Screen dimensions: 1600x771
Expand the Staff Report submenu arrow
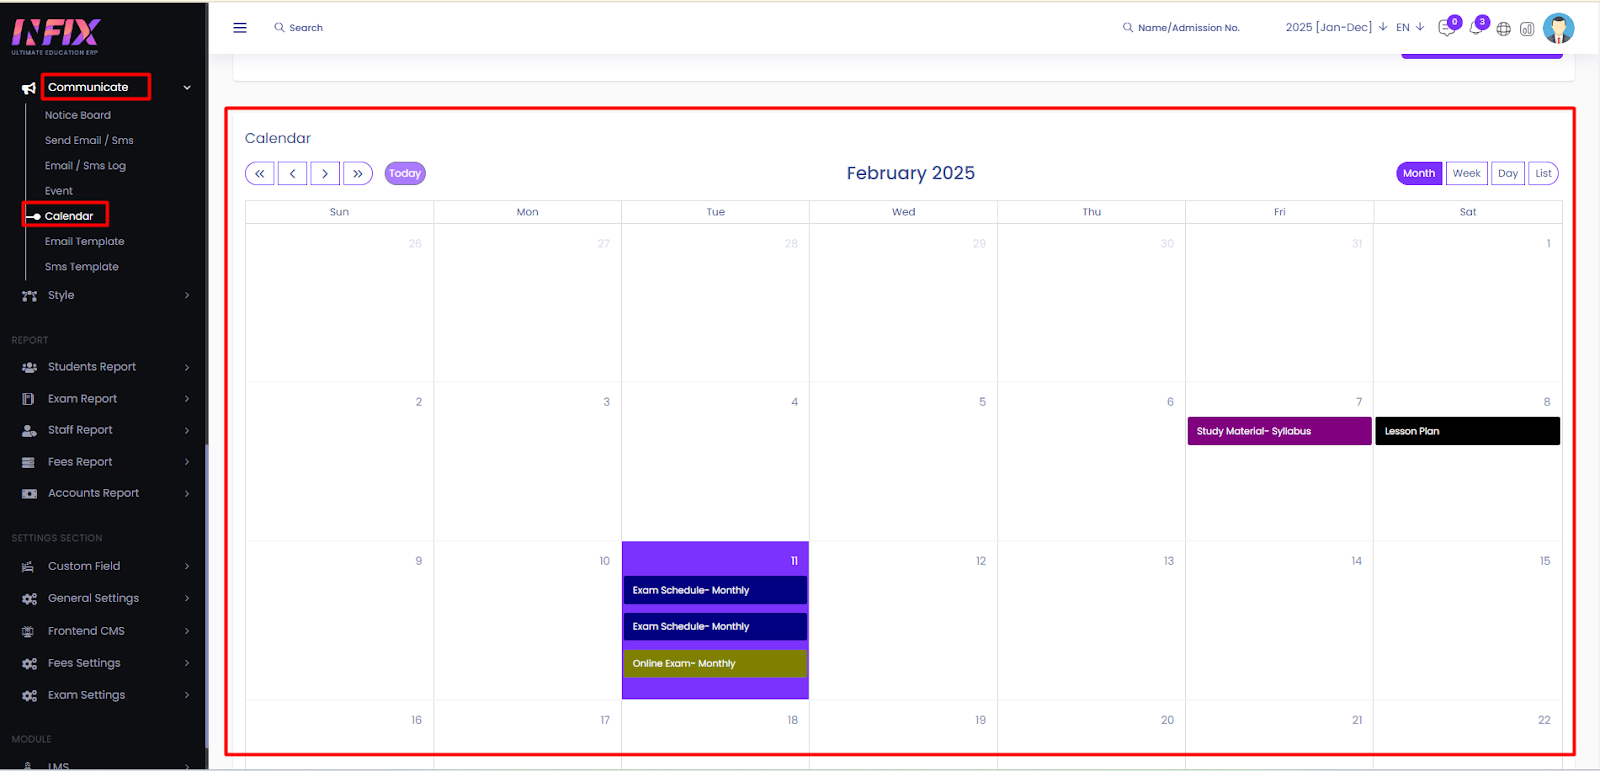coord(187,431)
